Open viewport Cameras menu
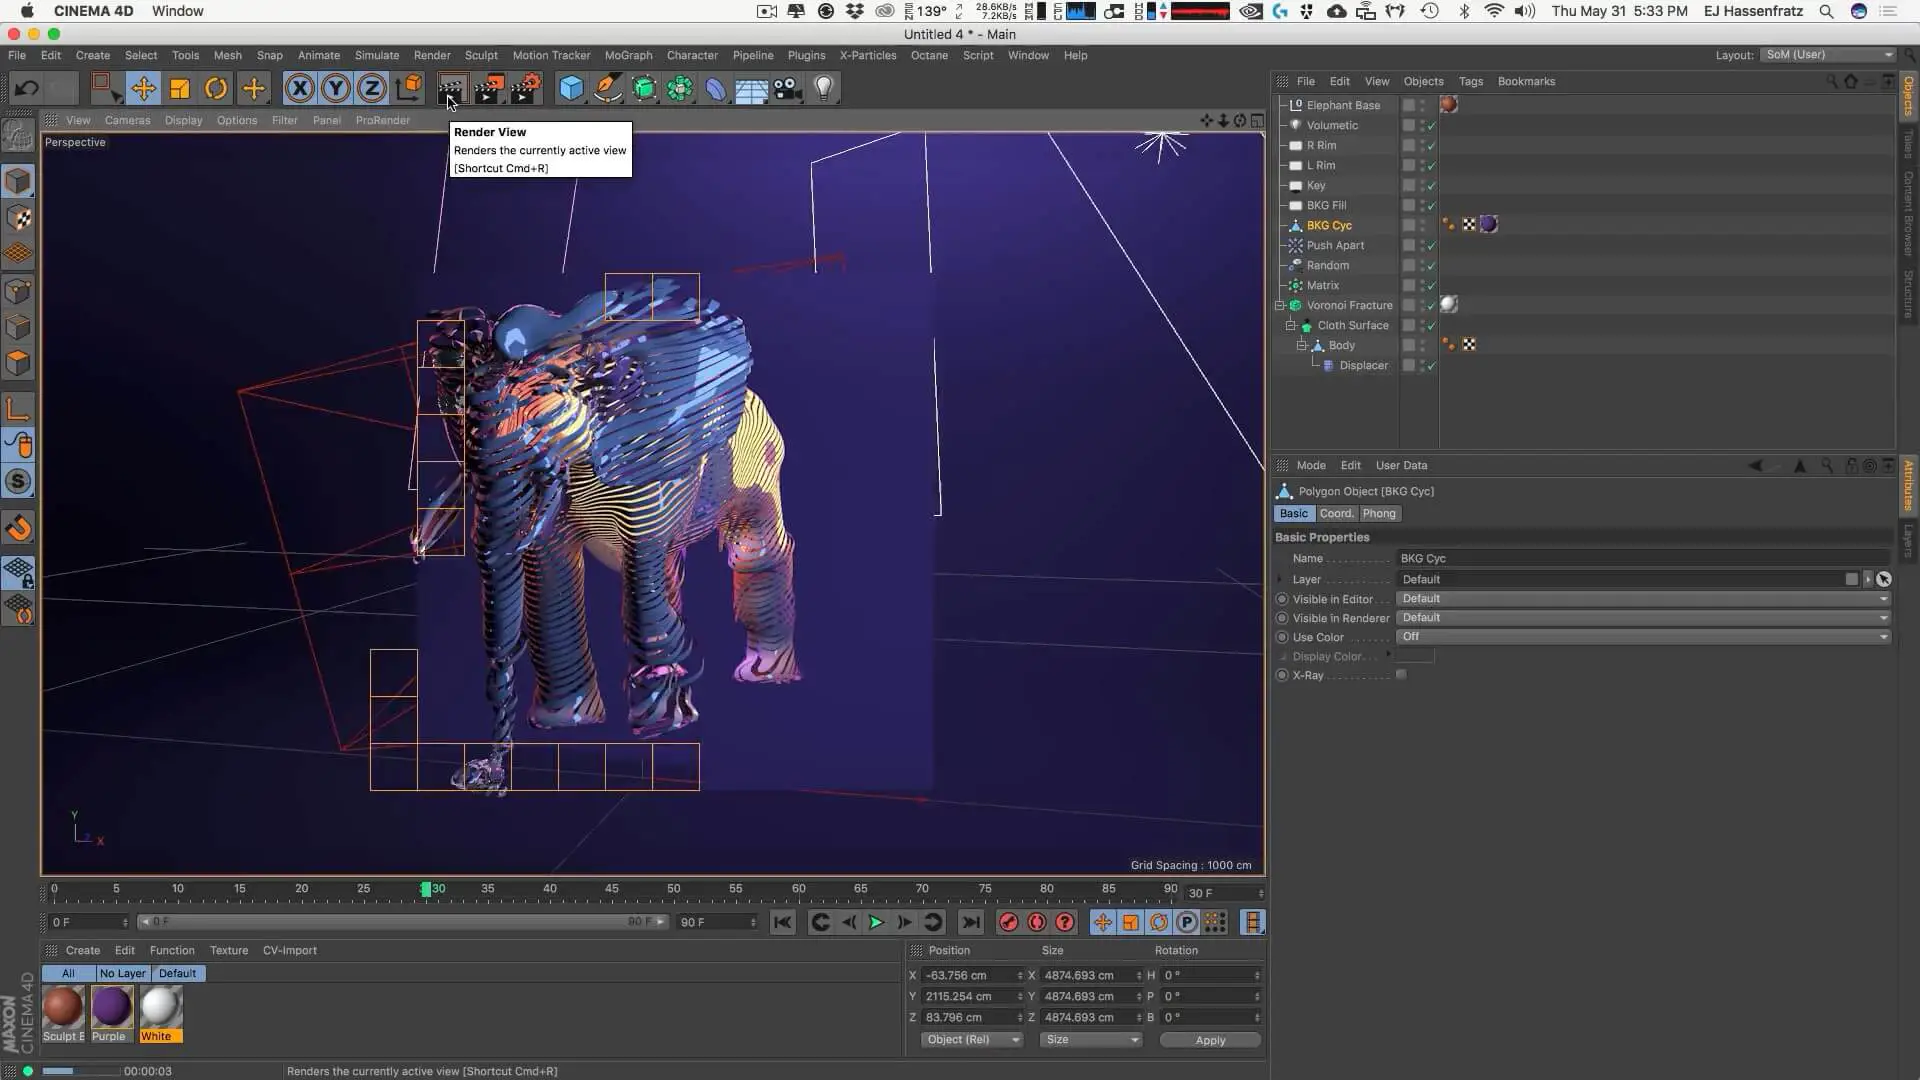This screenshot has width=1920, height=1080. click(x=127, y=120)
